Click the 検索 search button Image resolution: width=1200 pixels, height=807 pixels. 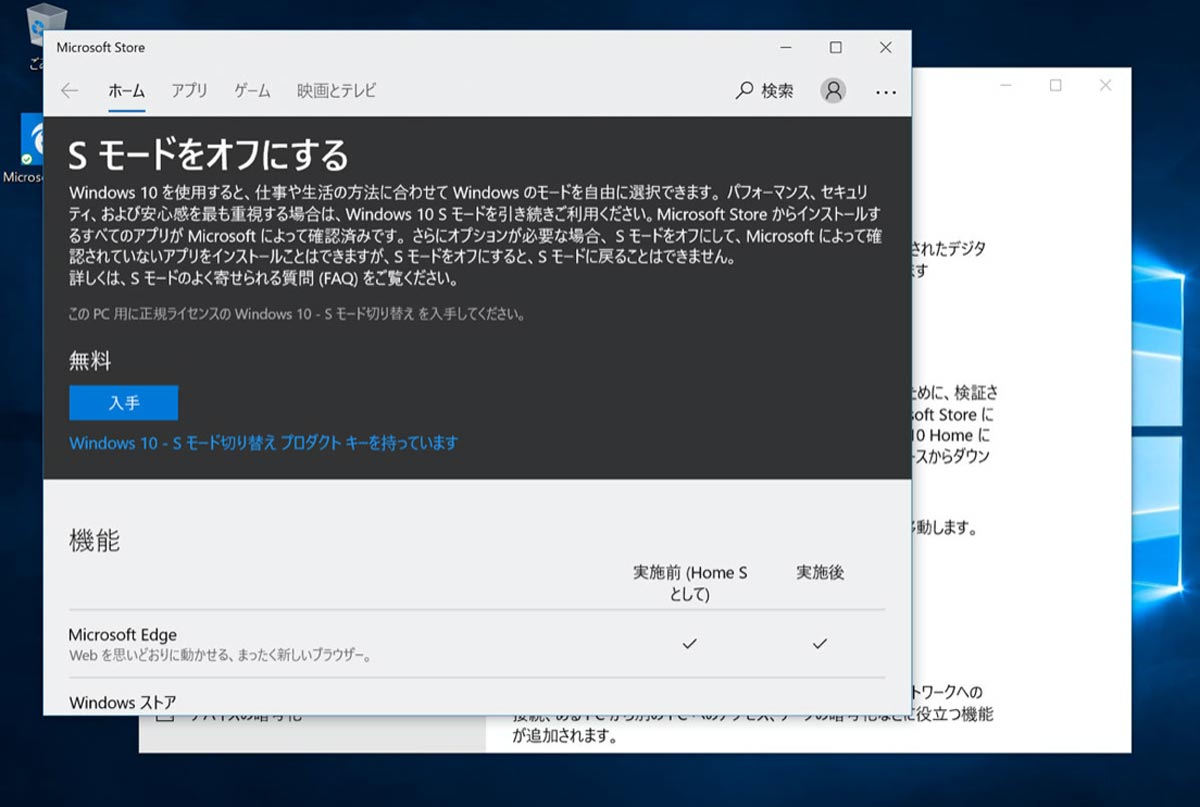coord(765,91)
